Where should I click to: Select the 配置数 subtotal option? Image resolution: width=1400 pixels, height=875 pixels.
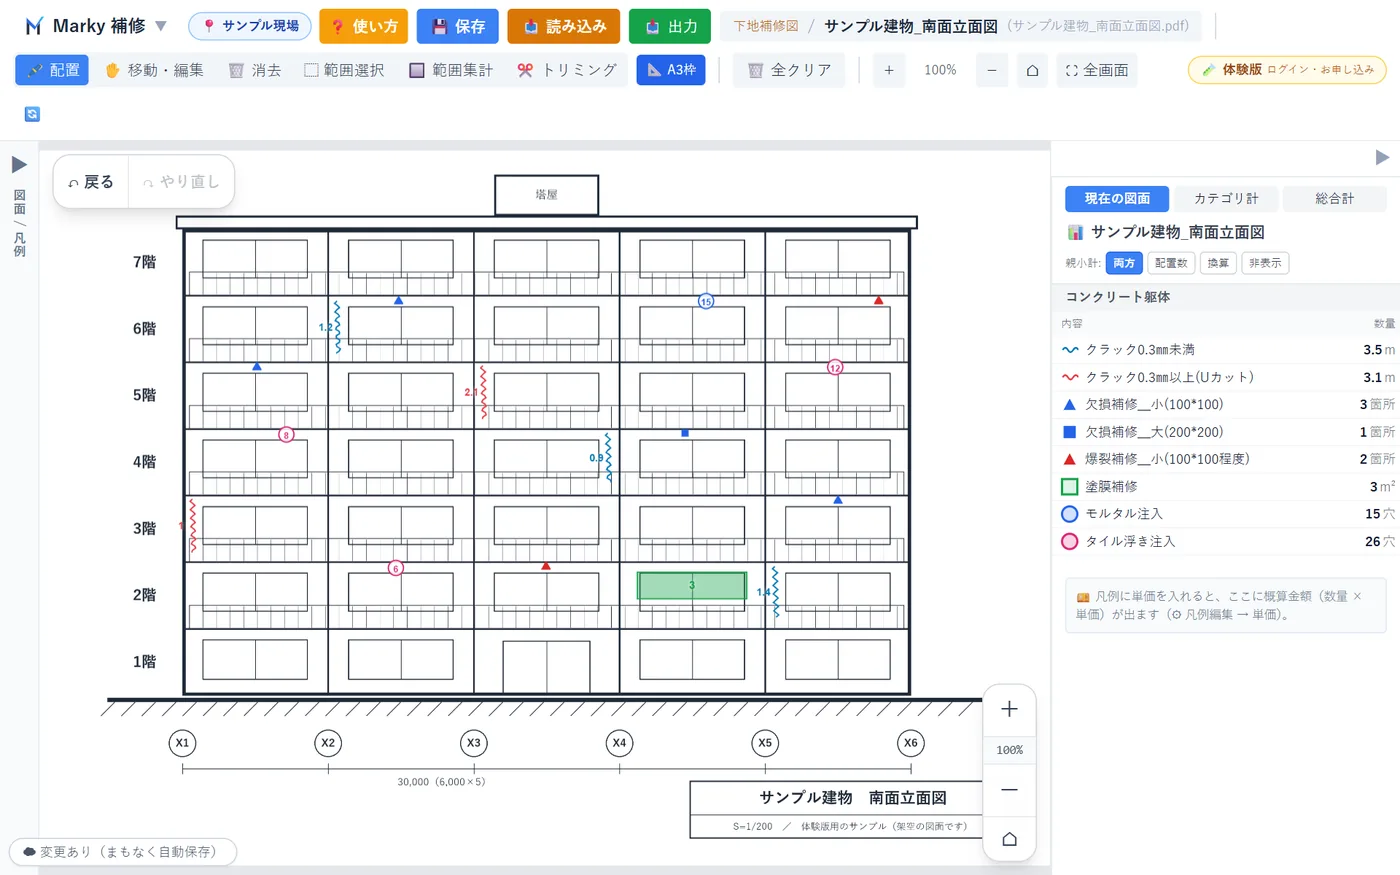click(1171, 263)
